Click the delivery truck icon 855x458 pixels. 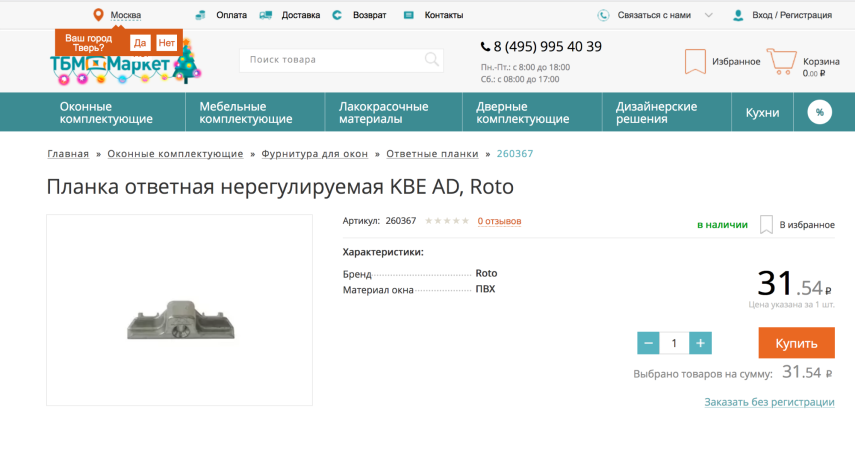click(266, 15)
